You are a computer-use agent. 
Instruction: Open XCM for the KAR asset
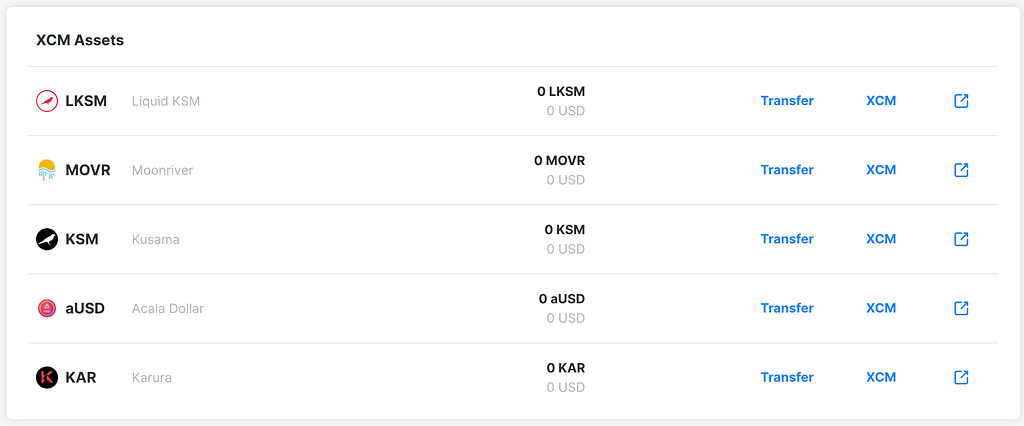click(881, 377)
